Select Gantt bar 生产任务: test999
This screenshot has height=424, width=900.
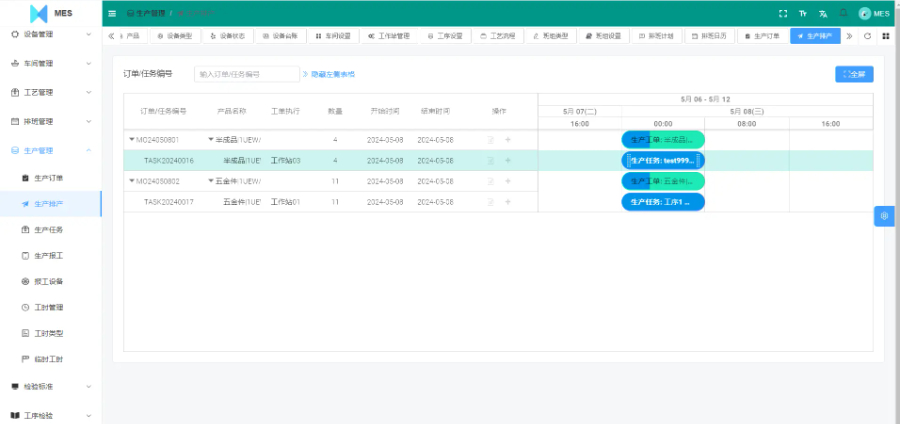click(663, 161)
